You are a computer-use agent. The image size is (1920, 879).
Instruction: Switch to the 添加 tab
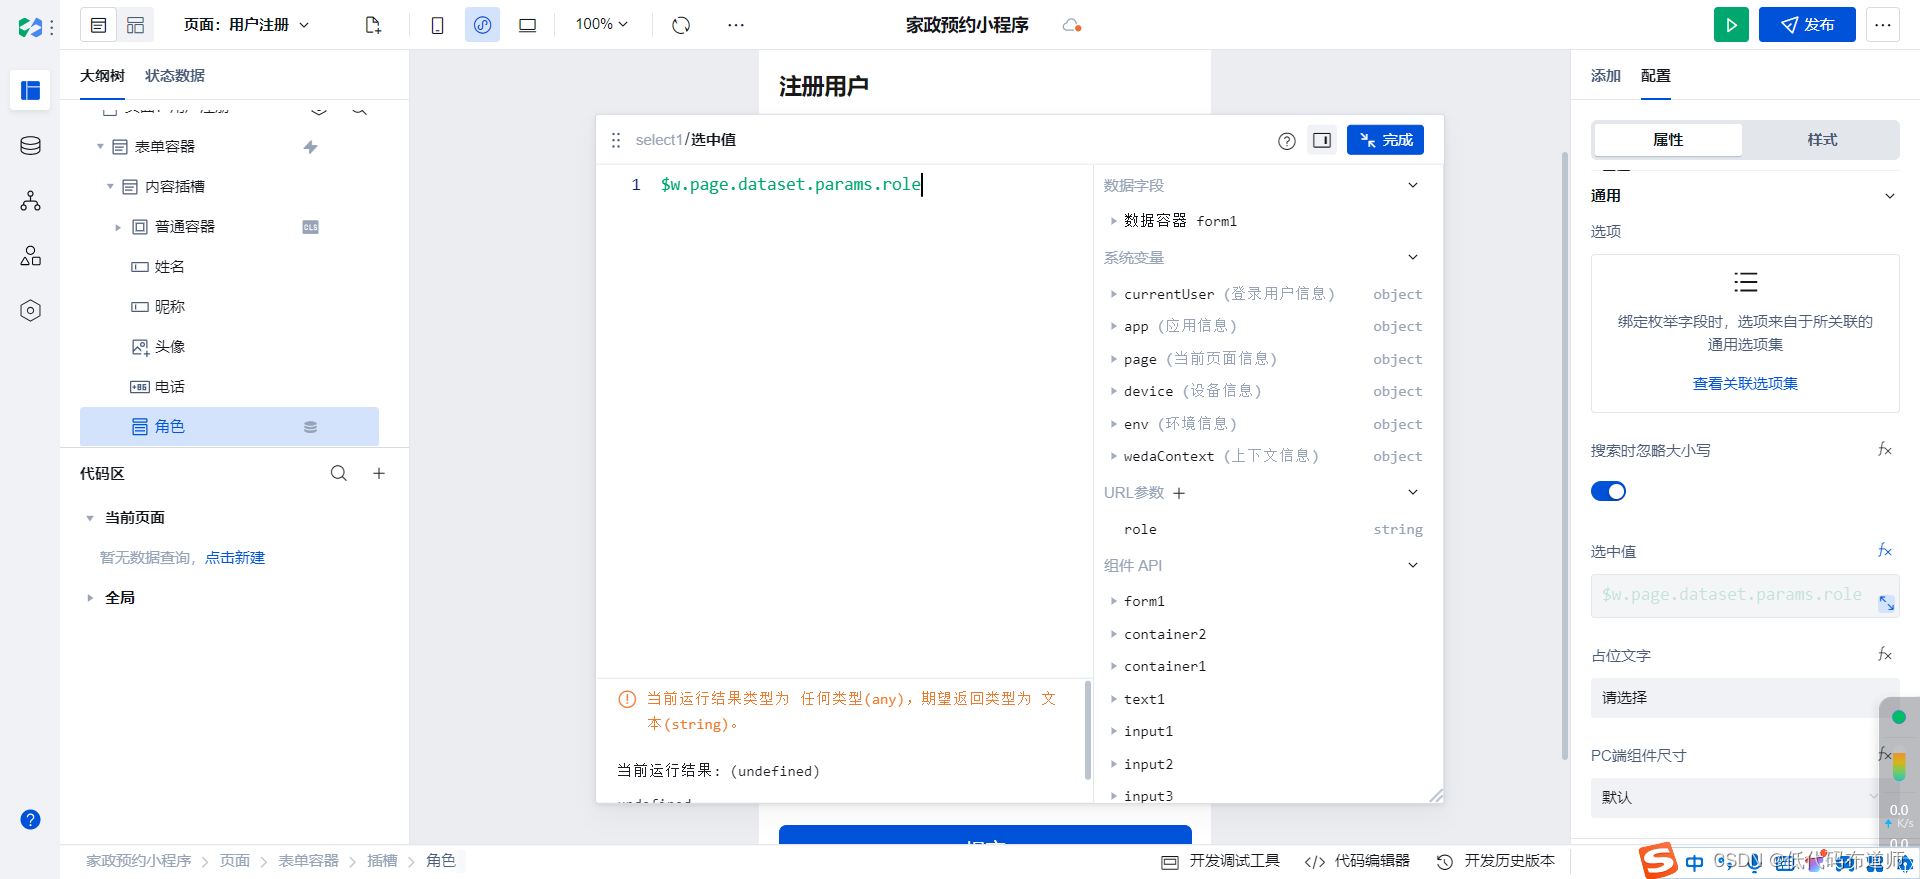click(x=1606, y=76)
